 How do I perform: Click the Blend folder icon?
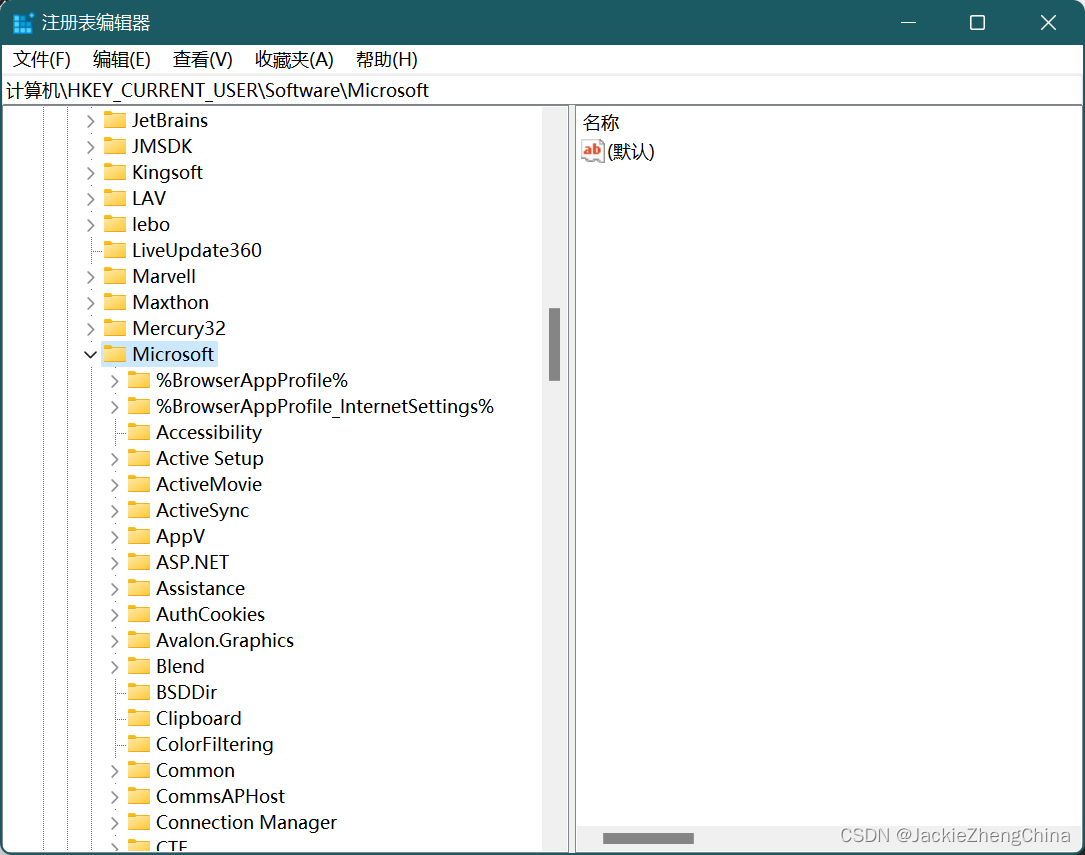pyautogui.click(x=139, y=666)
